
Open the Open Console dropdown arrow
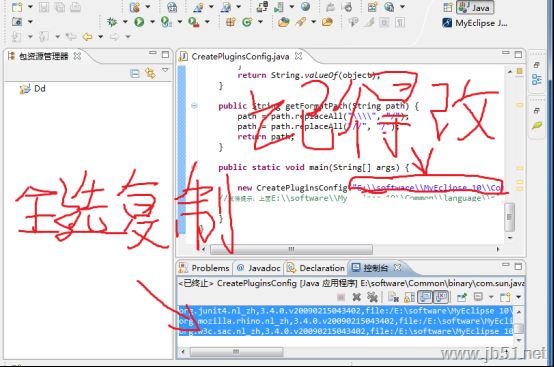click(x=518, y=297)
